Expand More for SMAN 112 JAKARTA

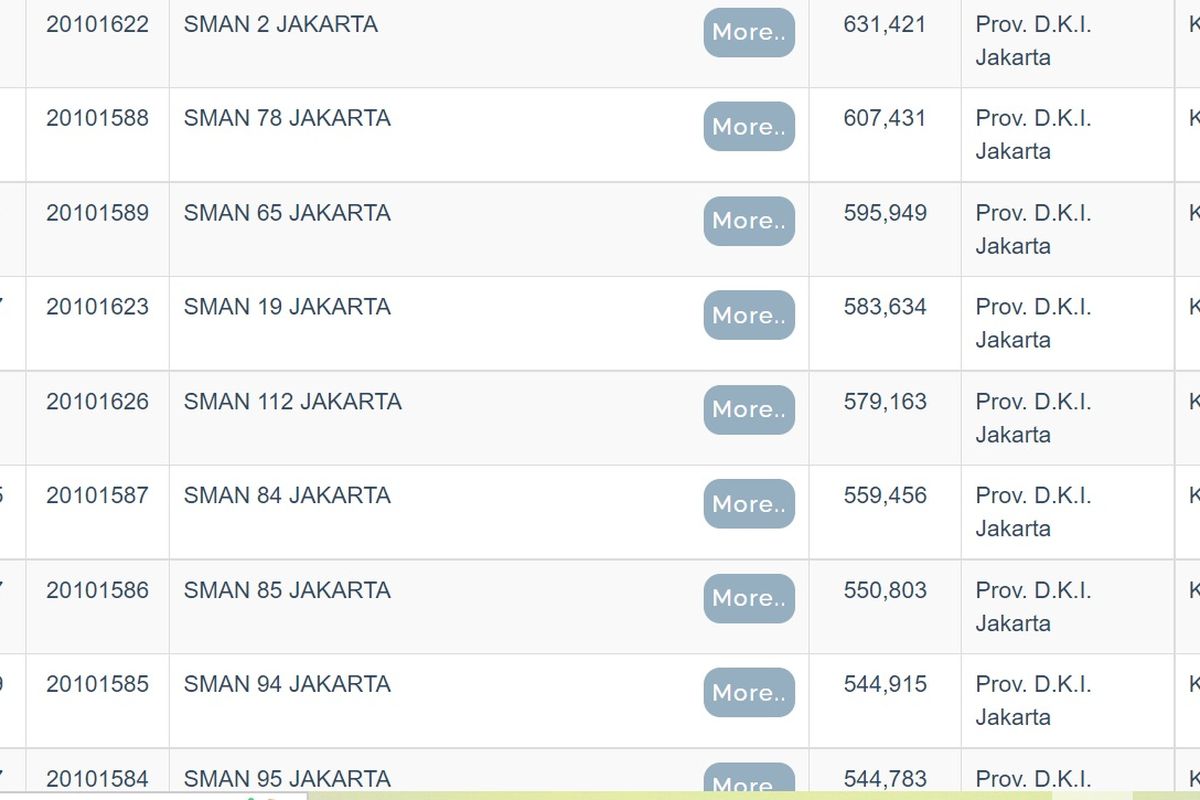749,410
